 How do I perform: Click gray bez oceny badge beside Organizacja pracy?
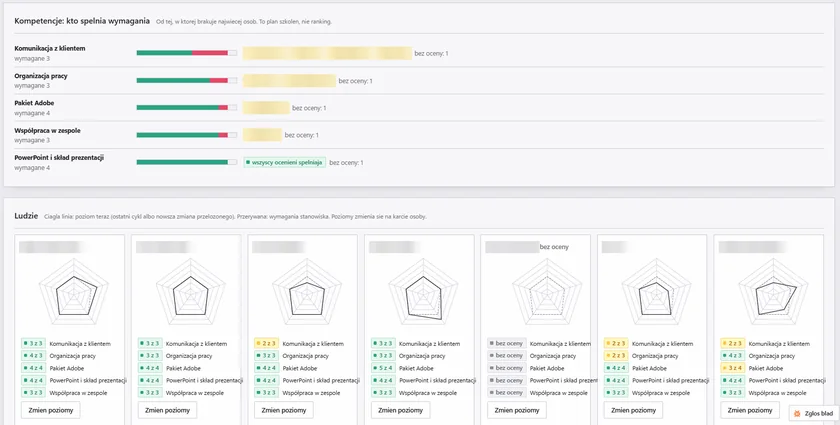[507, 356]
